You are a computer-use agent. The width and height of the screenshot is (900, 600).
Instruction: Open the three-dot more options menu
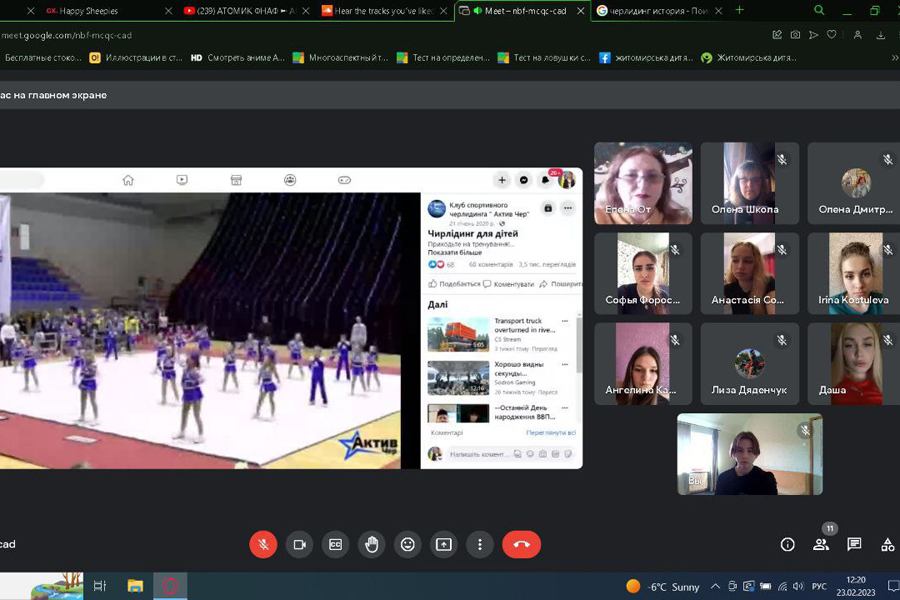[479, 544]
